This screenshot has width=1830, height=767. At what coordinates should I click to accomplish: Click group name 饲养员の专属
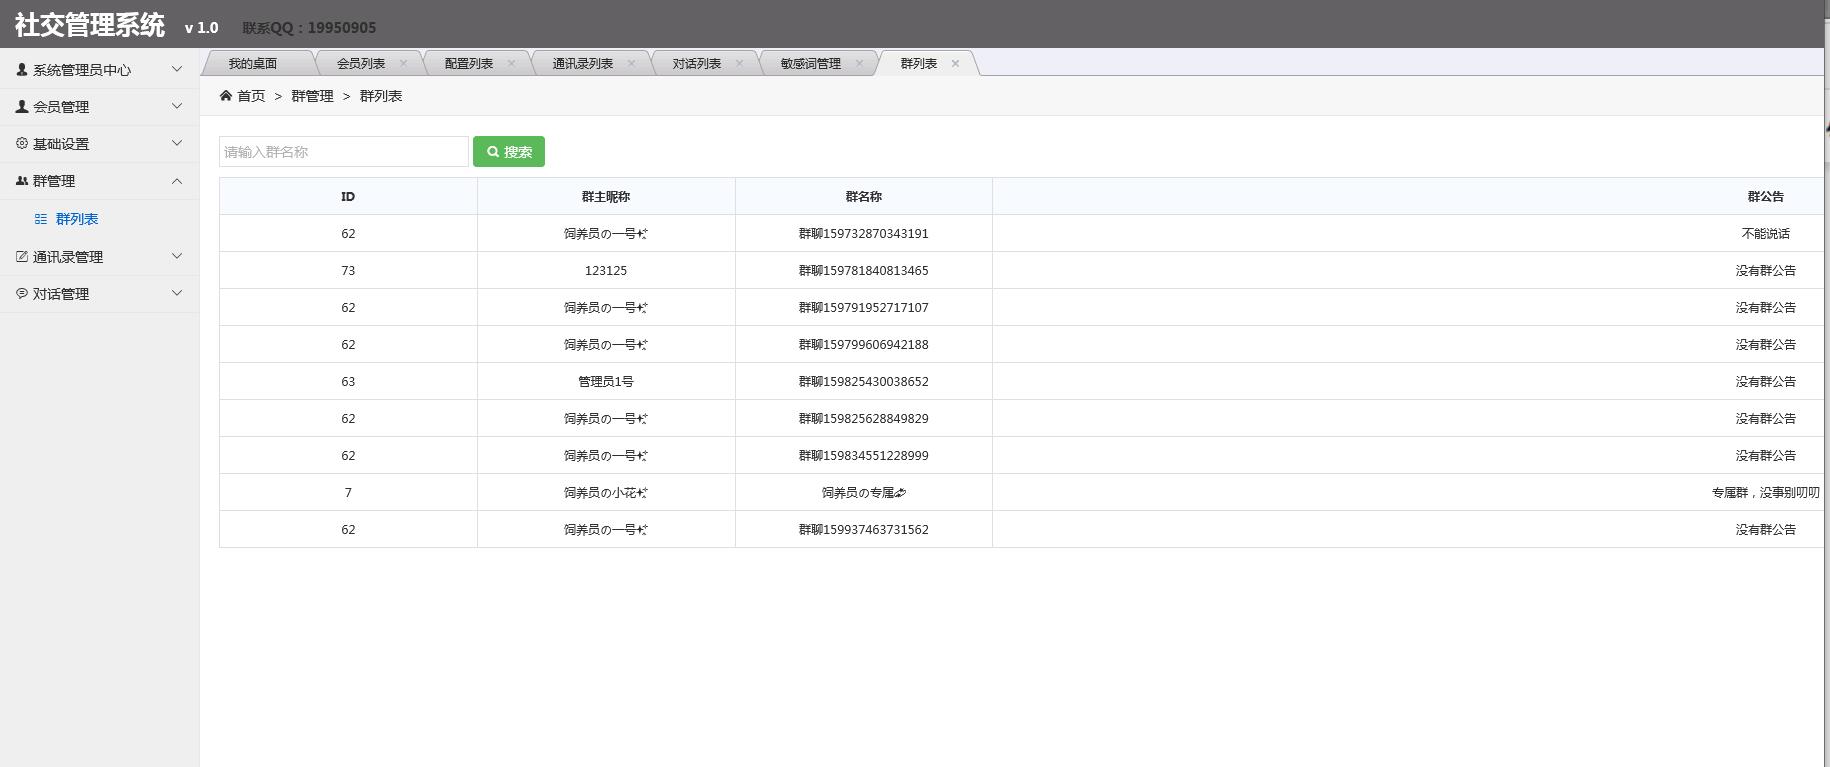864,493
